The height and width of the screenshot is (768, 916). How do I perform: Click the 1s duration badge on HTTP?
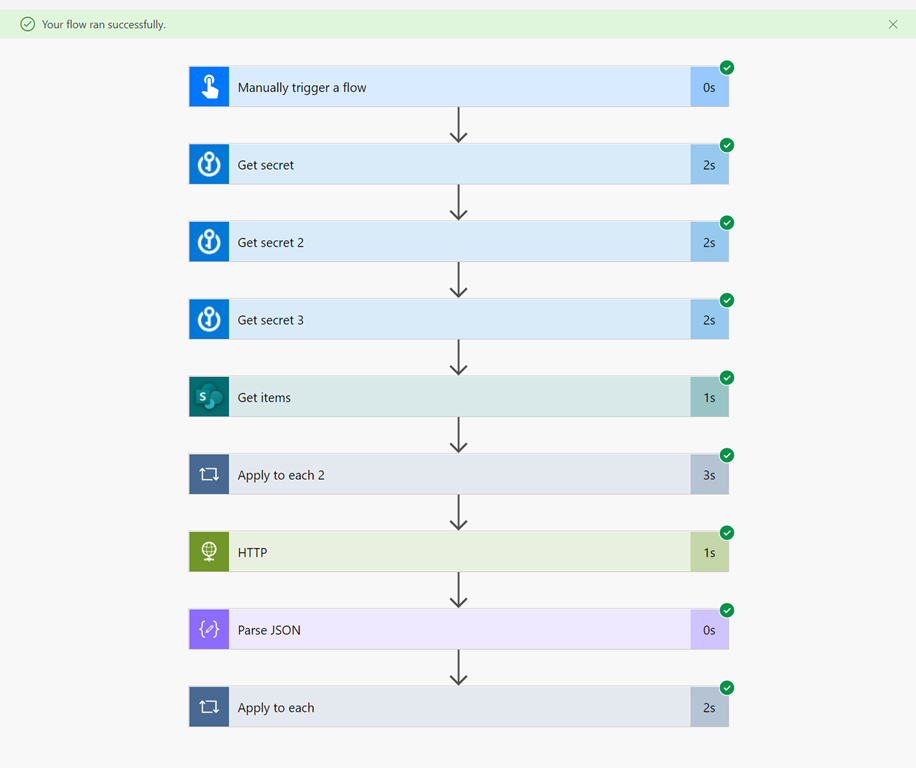pyautogui.click(x=709, y=552)
